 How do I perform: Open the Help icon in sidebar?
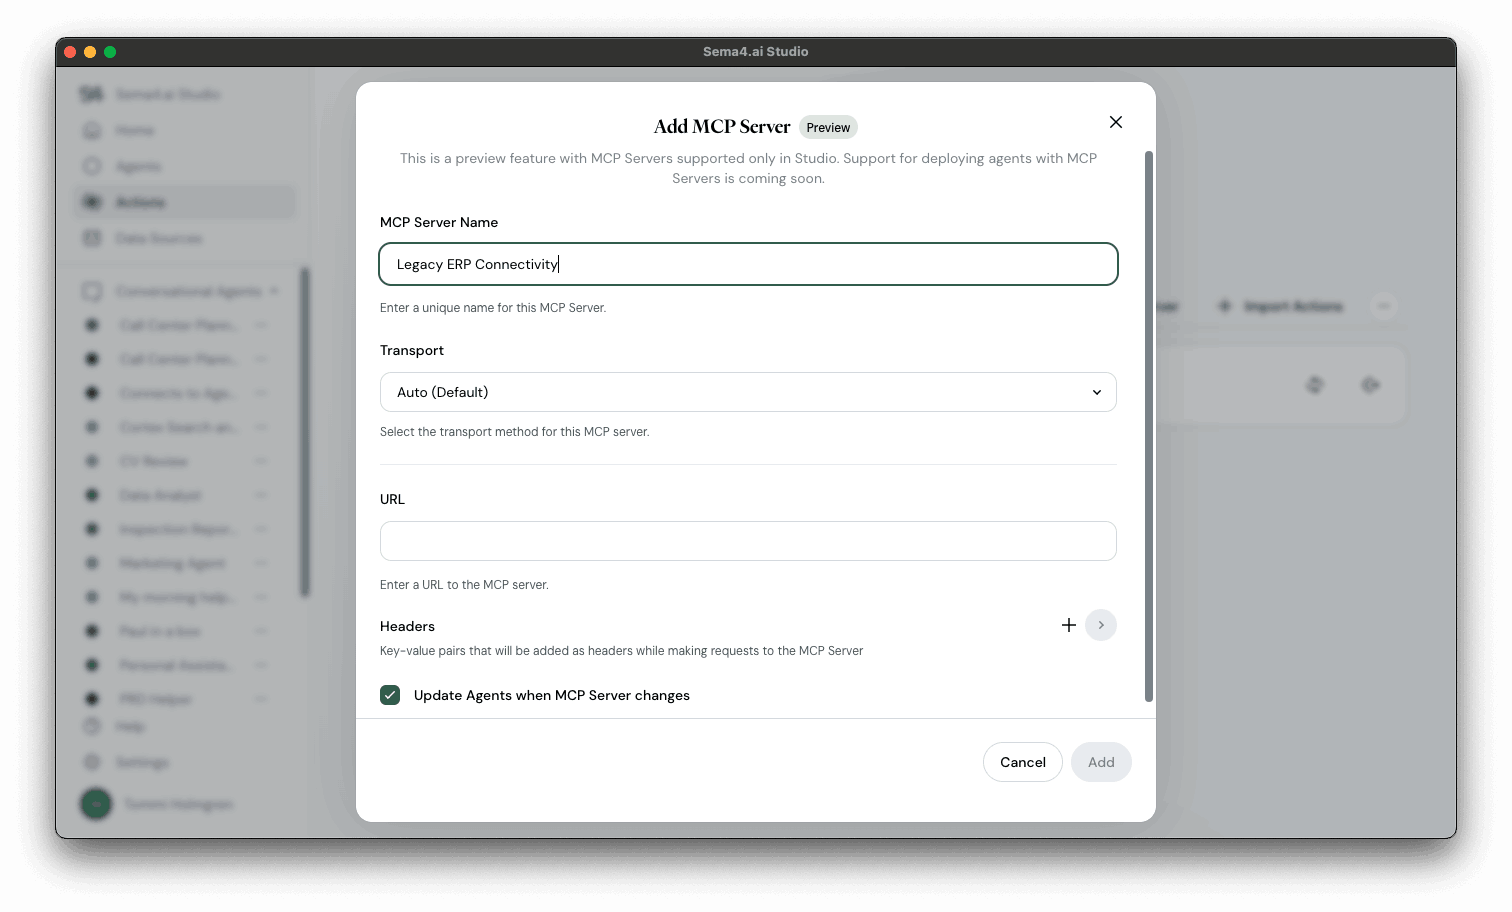pyautogui.click(x=92, y=726)
